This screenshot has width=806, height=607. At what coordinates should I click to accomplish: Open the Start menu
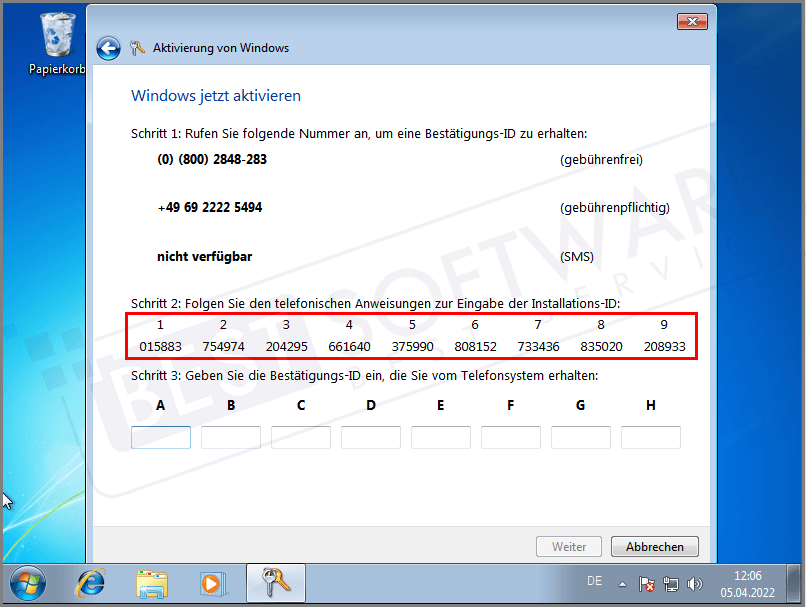click(x=27, y=583)
